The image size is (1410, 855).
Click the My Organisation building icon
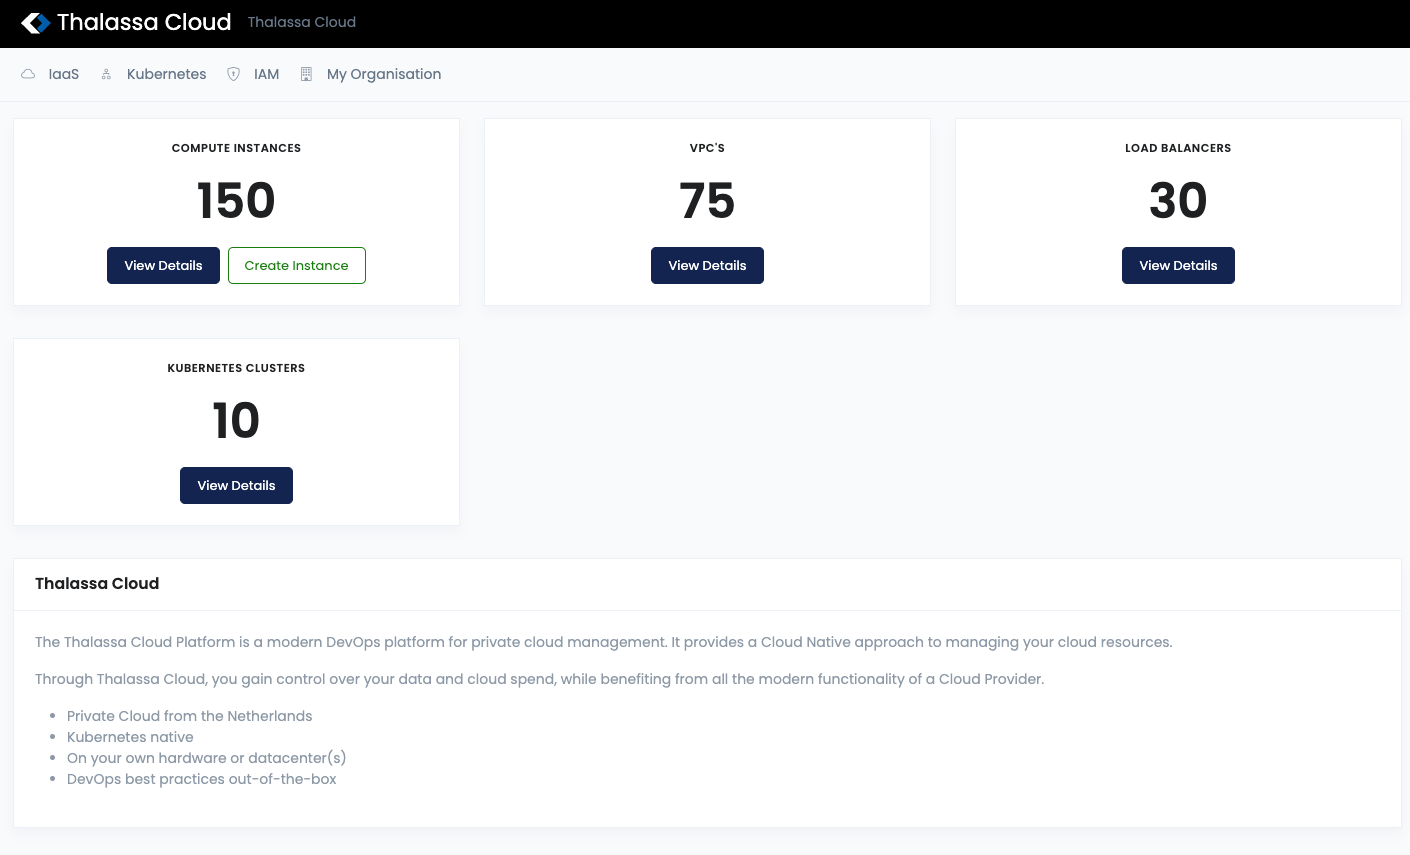306,74
